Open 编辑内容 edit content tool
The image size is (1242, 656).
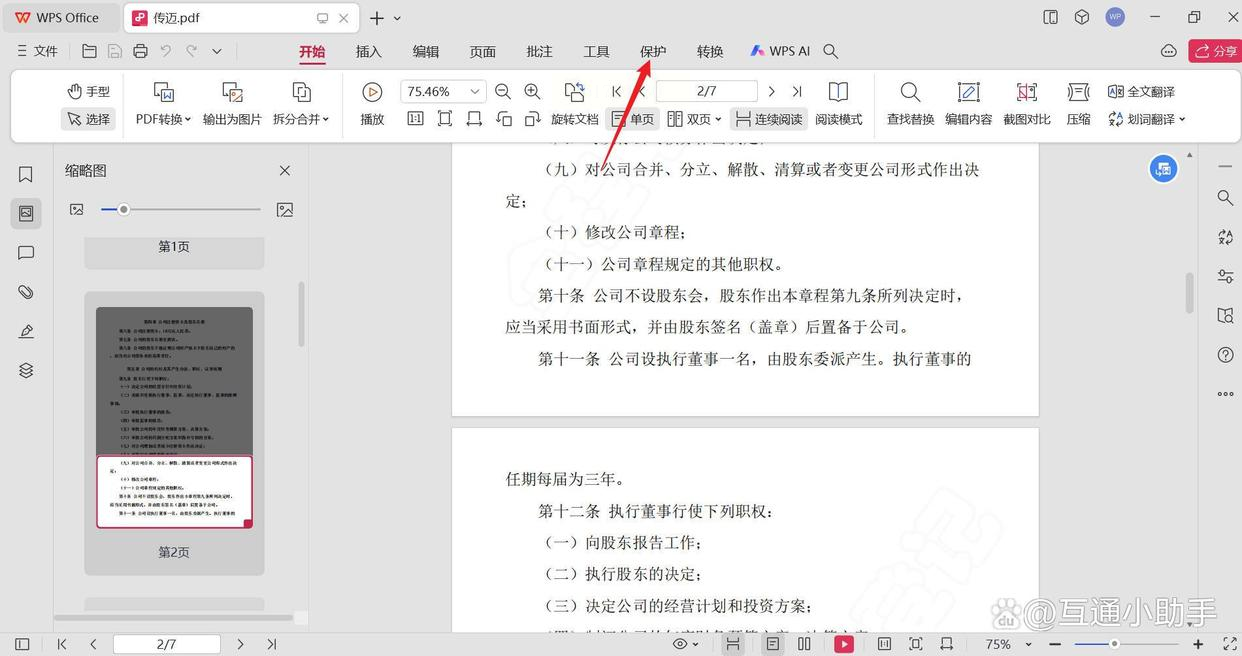[x=968, y=93]
